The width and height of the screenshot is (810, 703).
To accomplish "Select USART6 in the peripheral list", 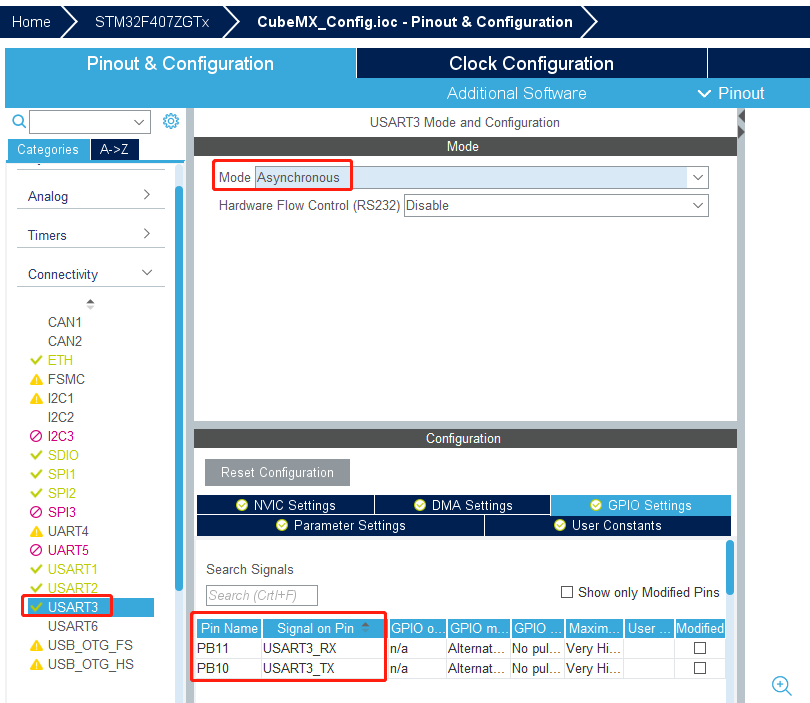I will (x=73, y=626).
